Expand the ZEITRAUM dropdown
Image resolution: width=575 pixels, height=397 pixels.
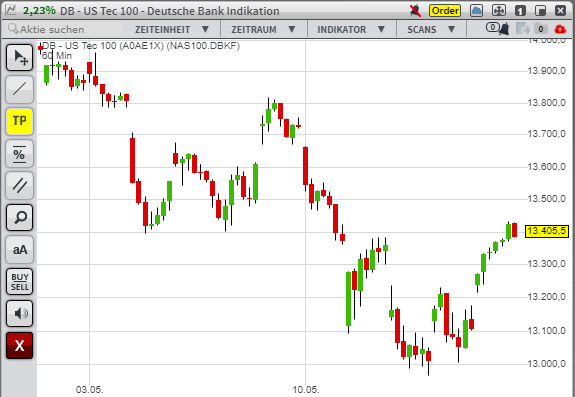coord(263,29)
